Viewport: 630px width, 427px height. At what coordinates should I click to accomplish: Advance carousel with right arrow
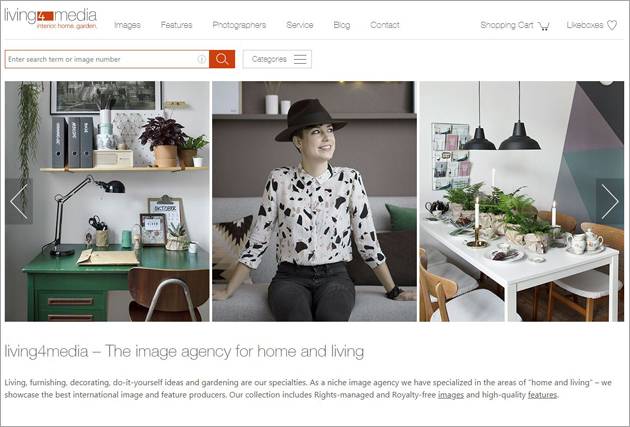click(610, 201)
